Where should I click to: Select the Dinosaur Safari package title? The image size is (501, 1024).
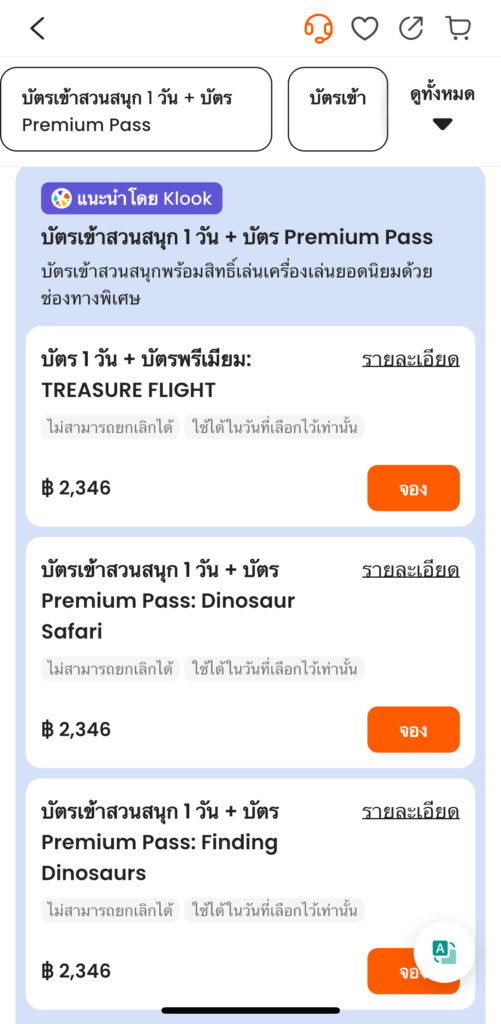[x=168, y=601]
